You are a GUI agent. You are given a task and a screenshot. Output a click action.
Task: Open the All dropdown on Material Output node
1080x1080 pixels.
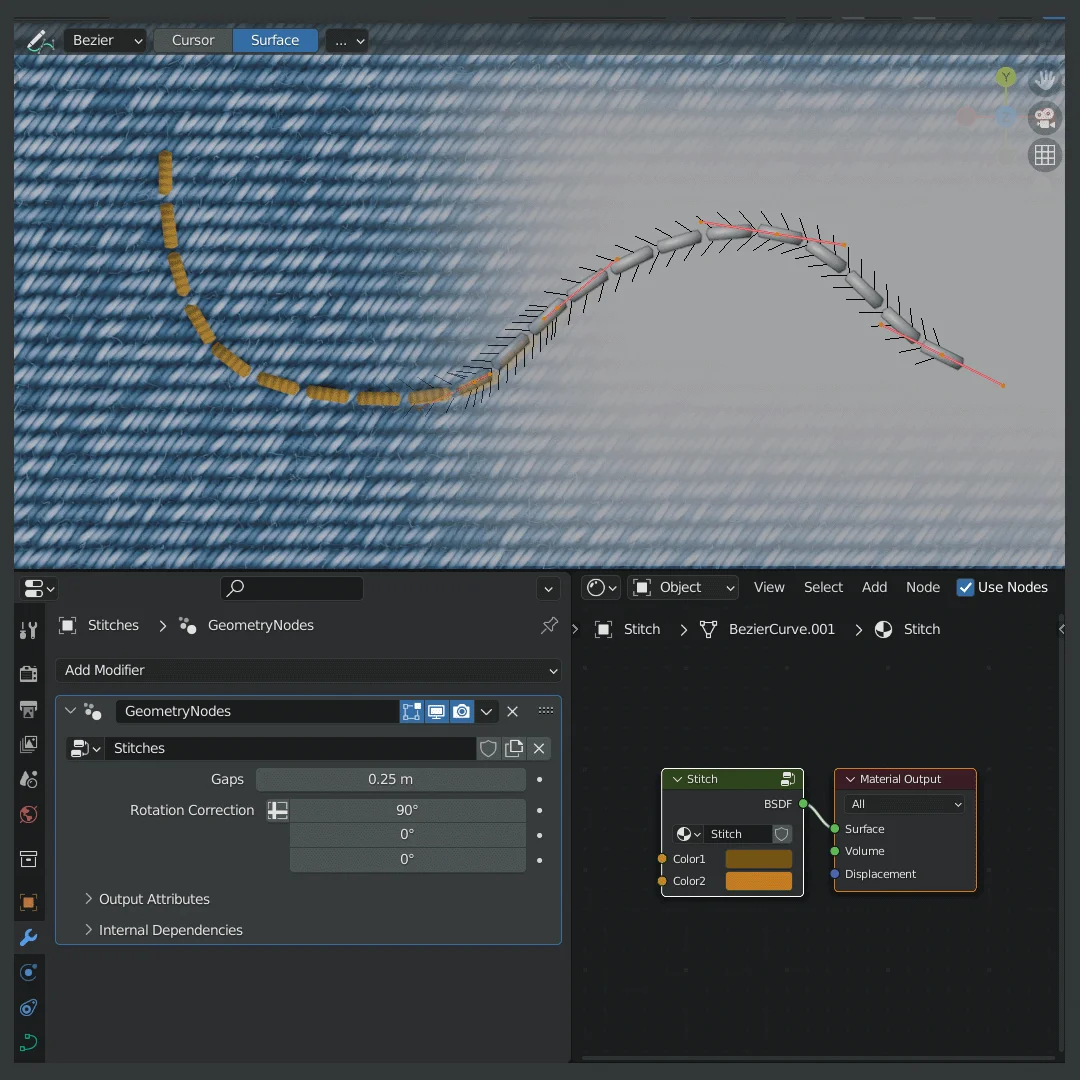(x=903, y=803)
